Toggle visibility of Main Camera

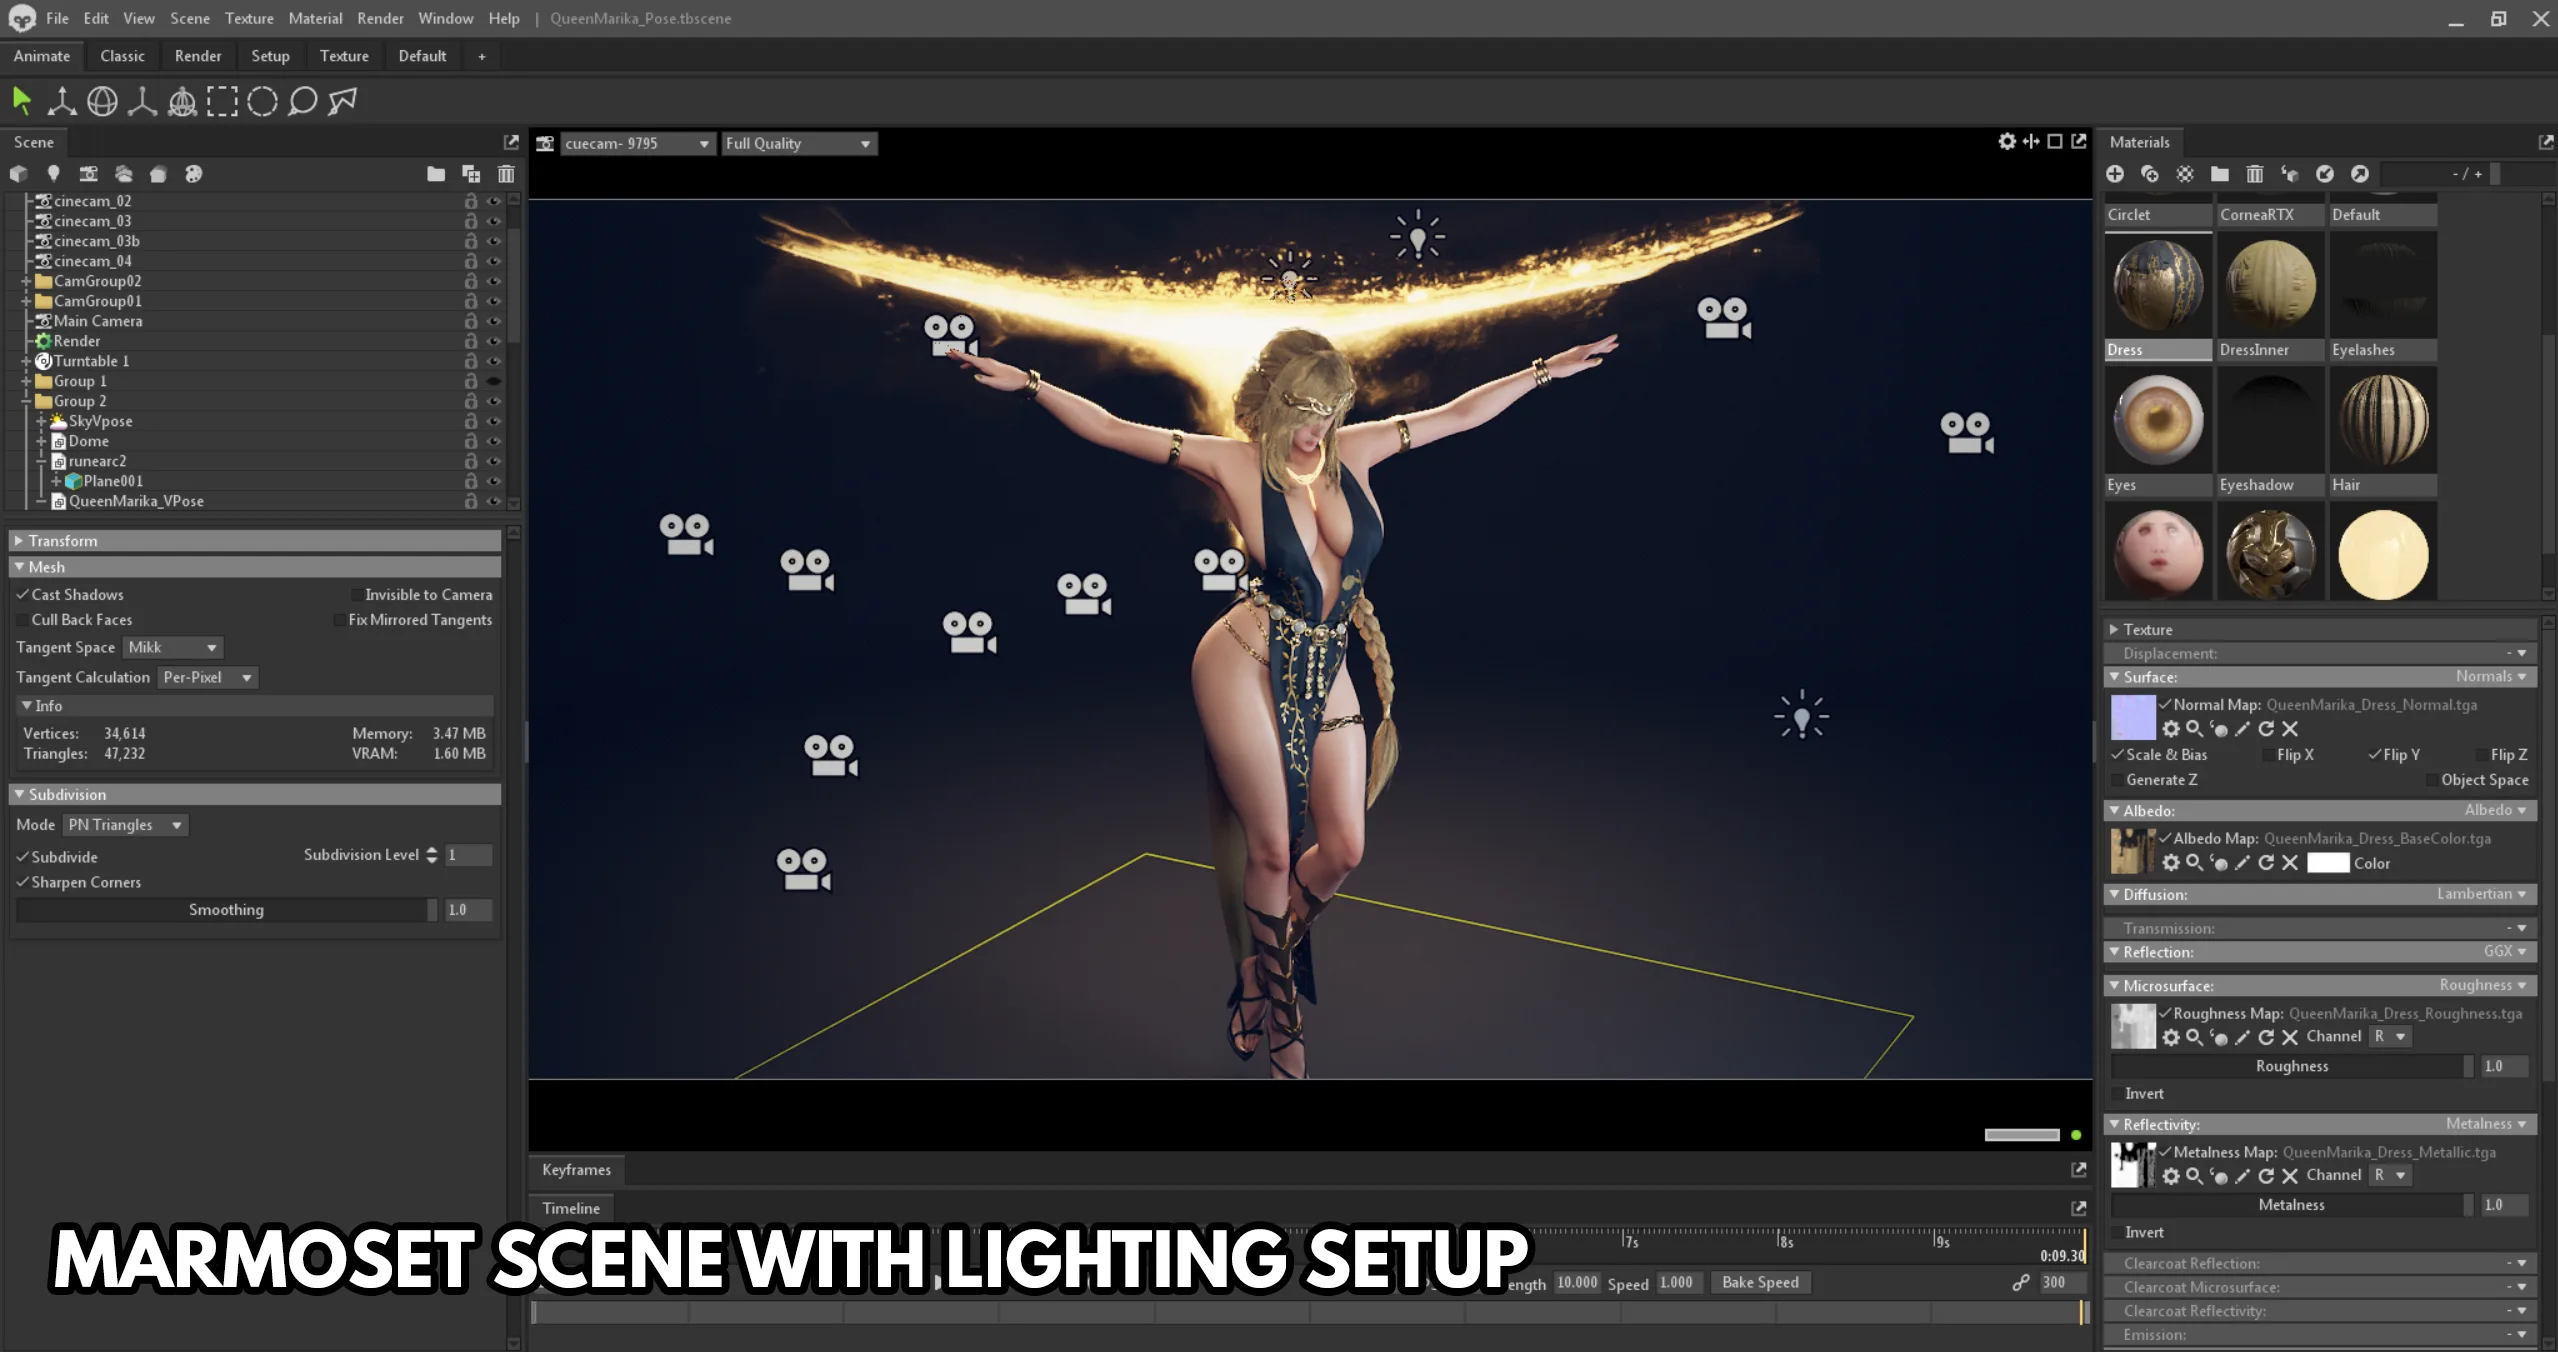pos(493,321)
